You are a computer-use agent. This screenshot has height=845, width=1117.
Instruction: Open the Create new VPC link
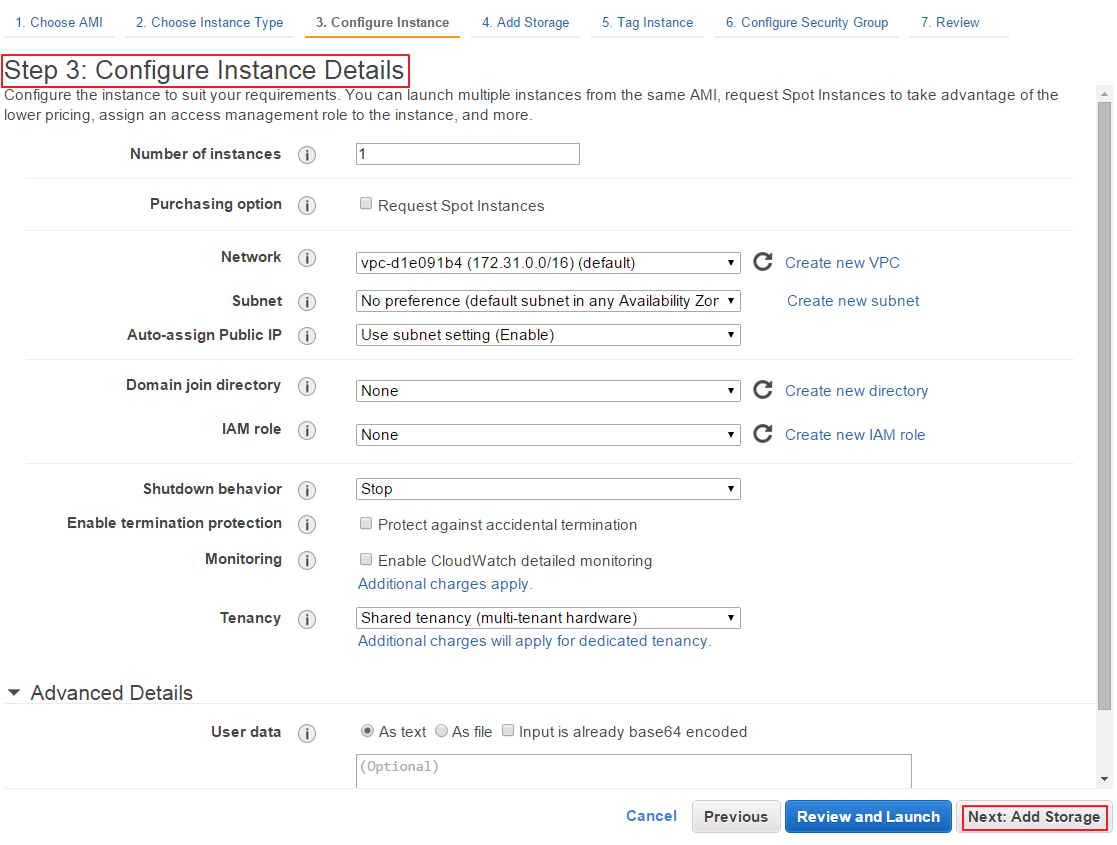click(x=842, y=262)
